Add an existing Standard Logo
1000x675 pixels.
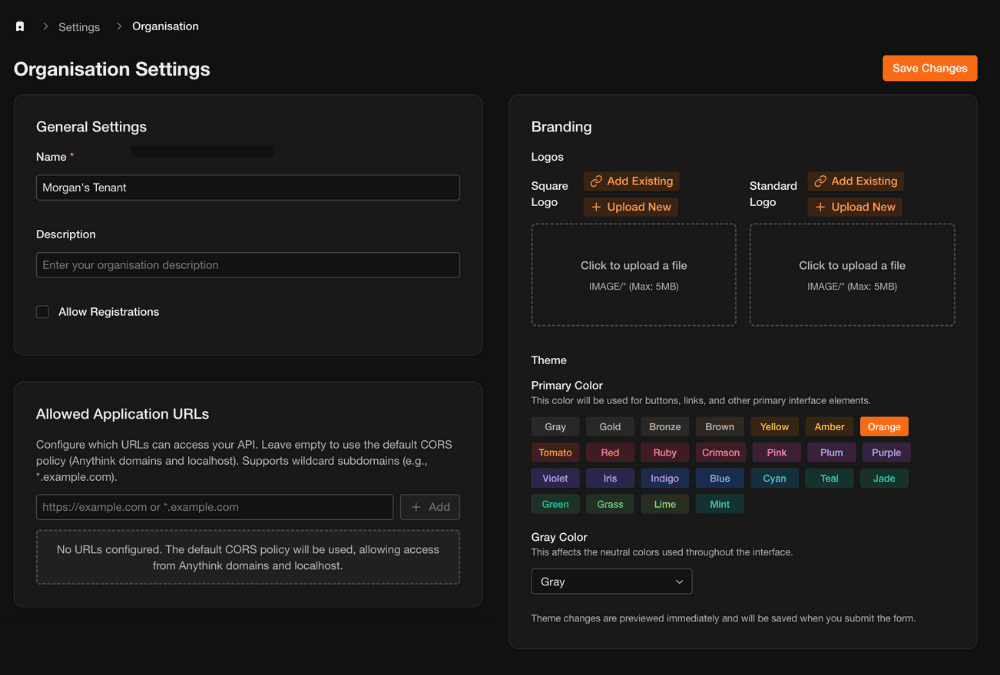pyautogui.click(x=855, y=181)
